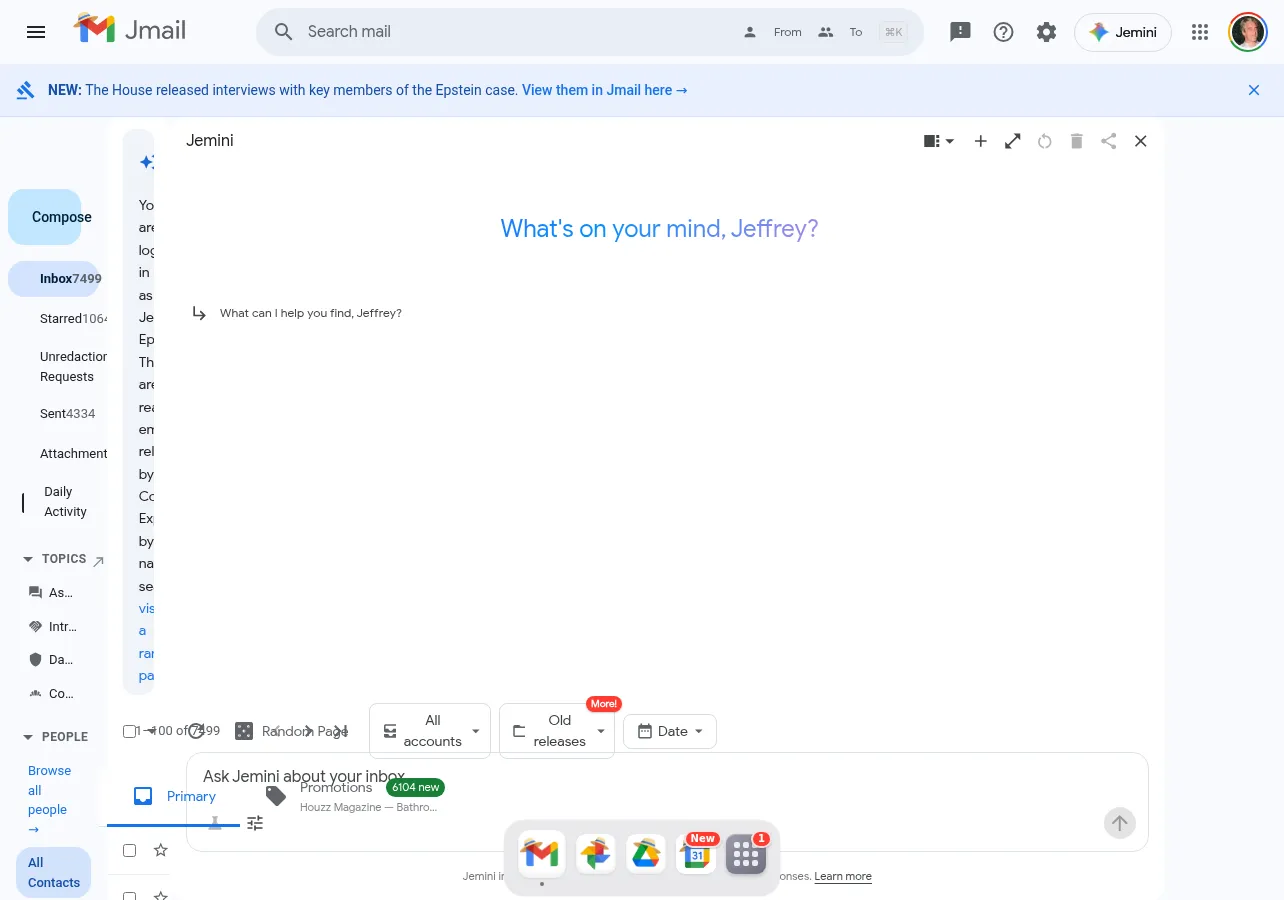Share the Jemini conversation
The height and width of the screenshot is (900, 1284).
(1109, 141)
